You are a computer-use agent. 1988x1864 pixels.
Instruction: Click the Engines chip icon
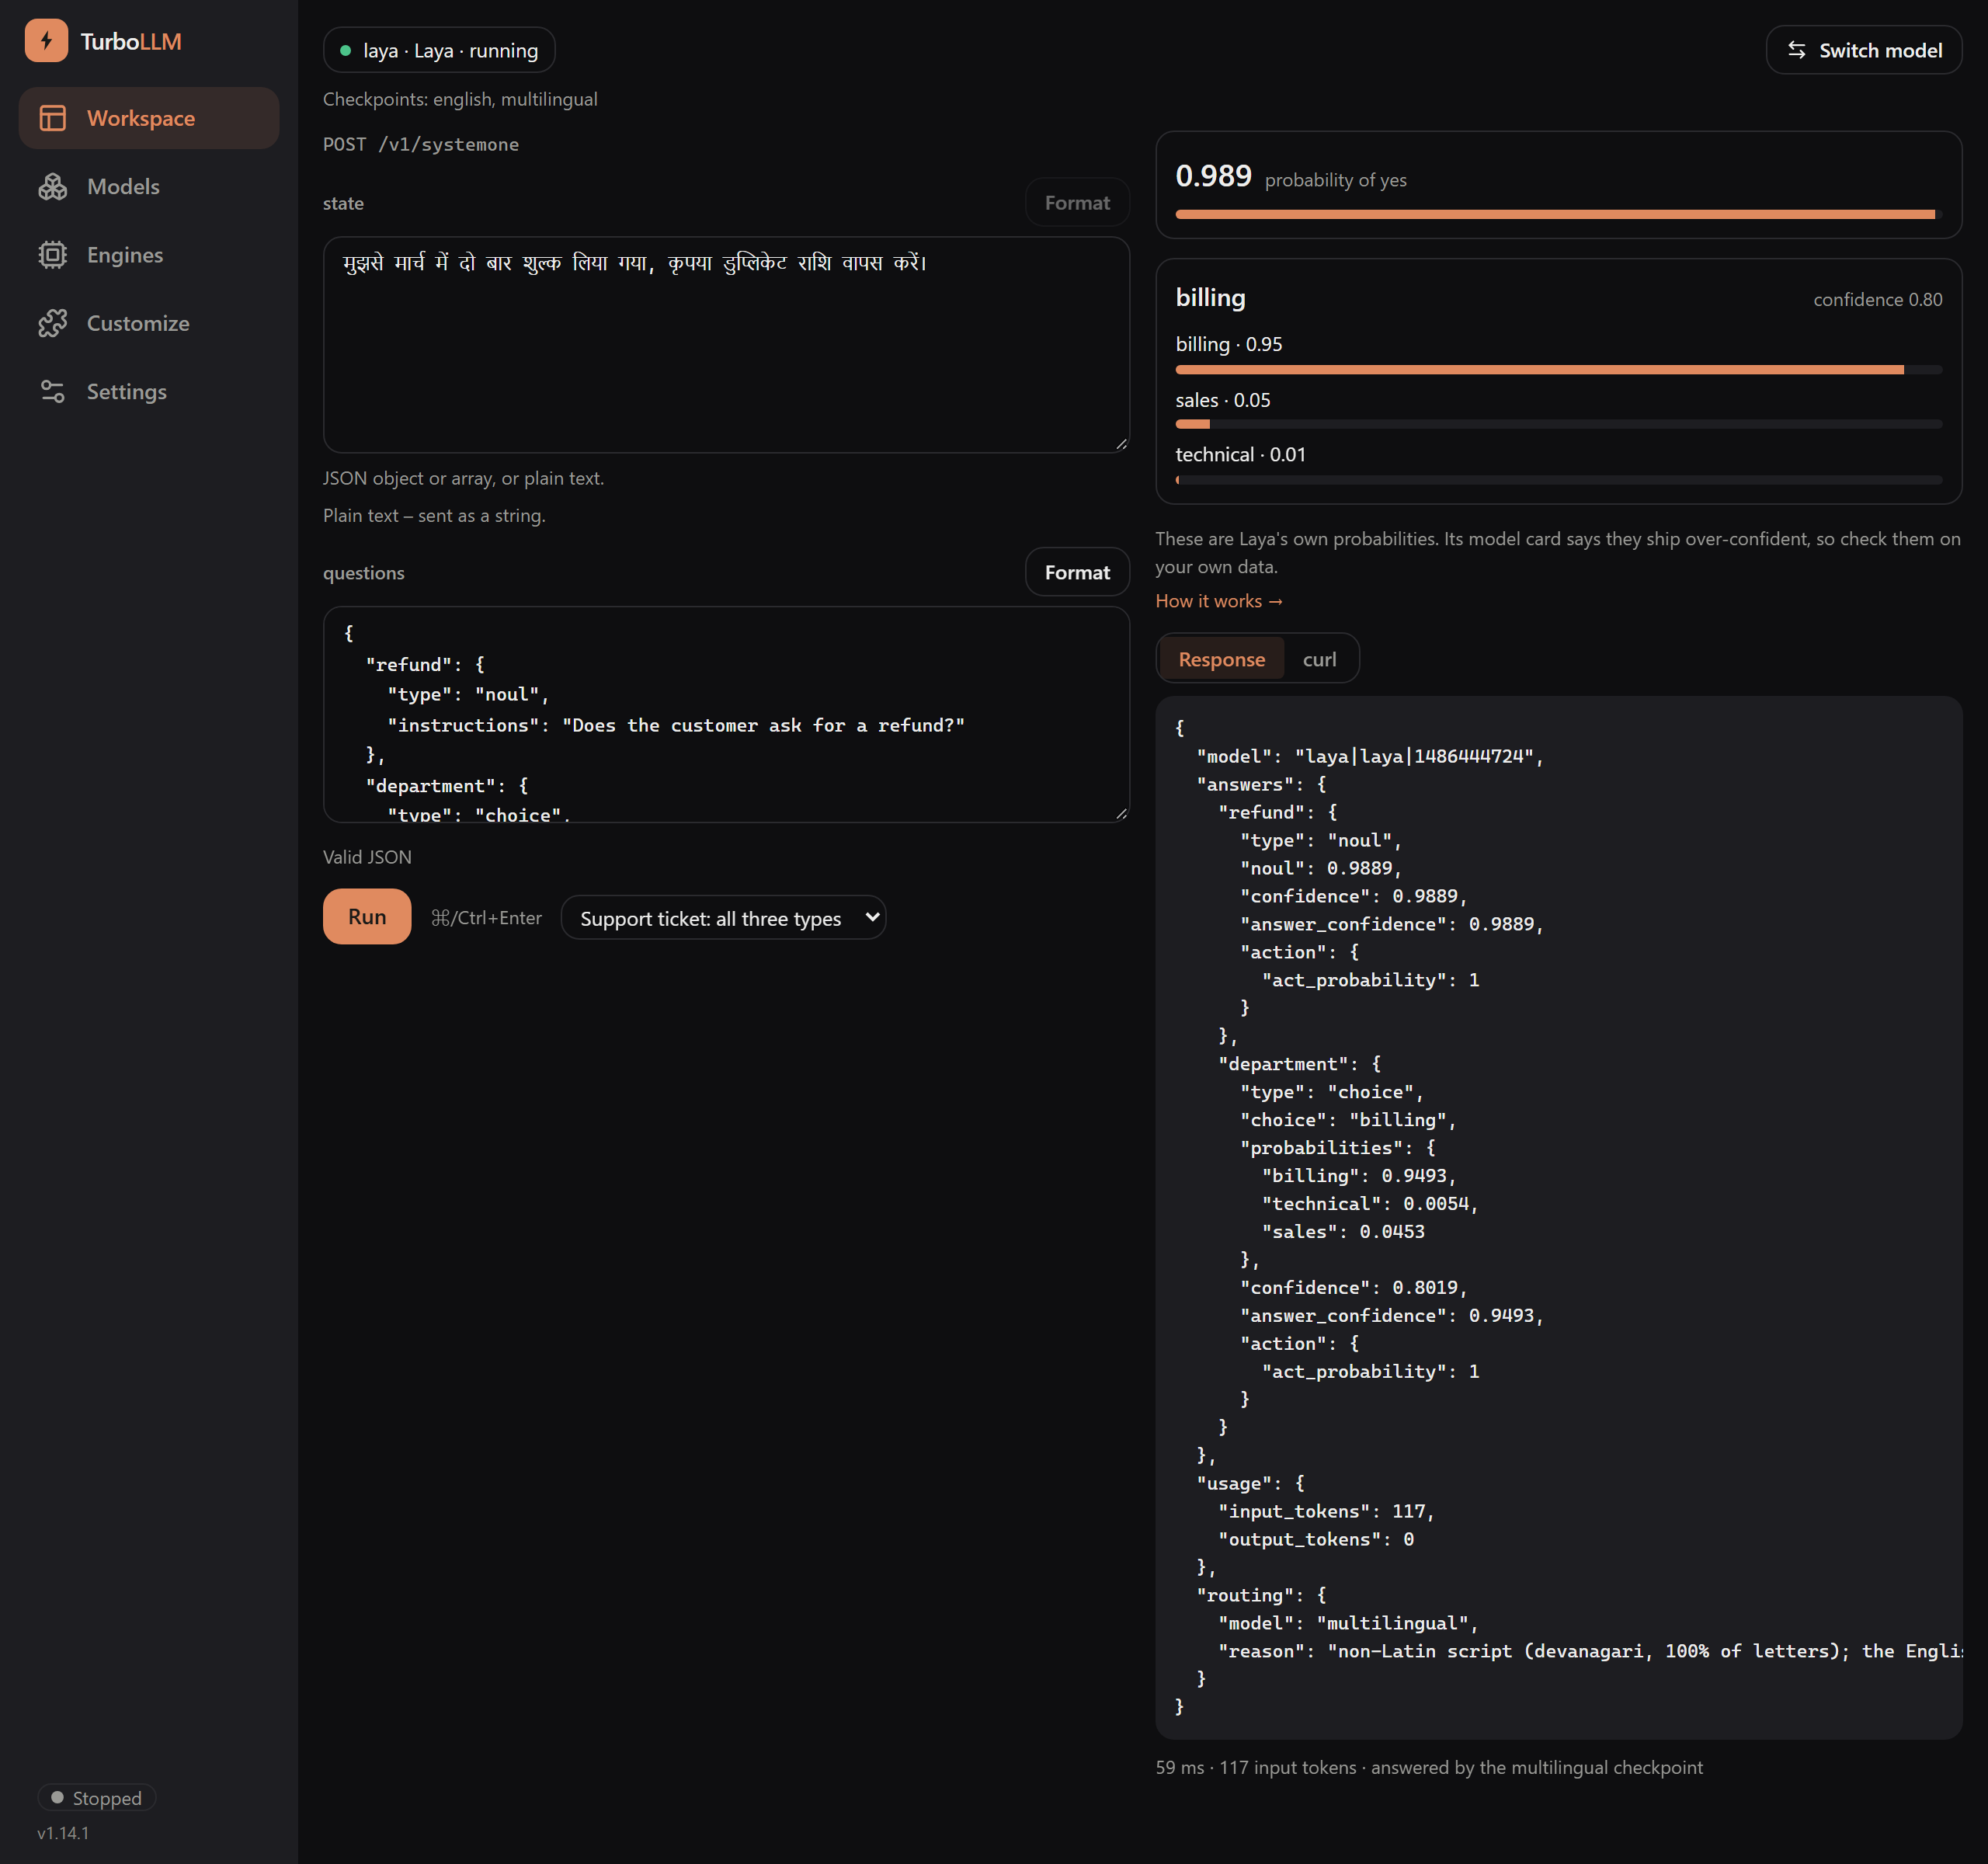(53, 255)
